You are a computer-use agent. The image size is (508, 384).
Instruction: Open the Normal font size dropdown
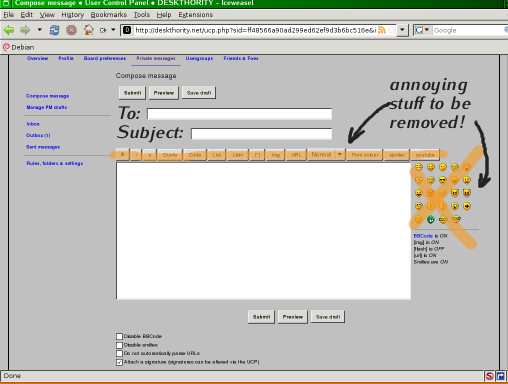point(326,155)
